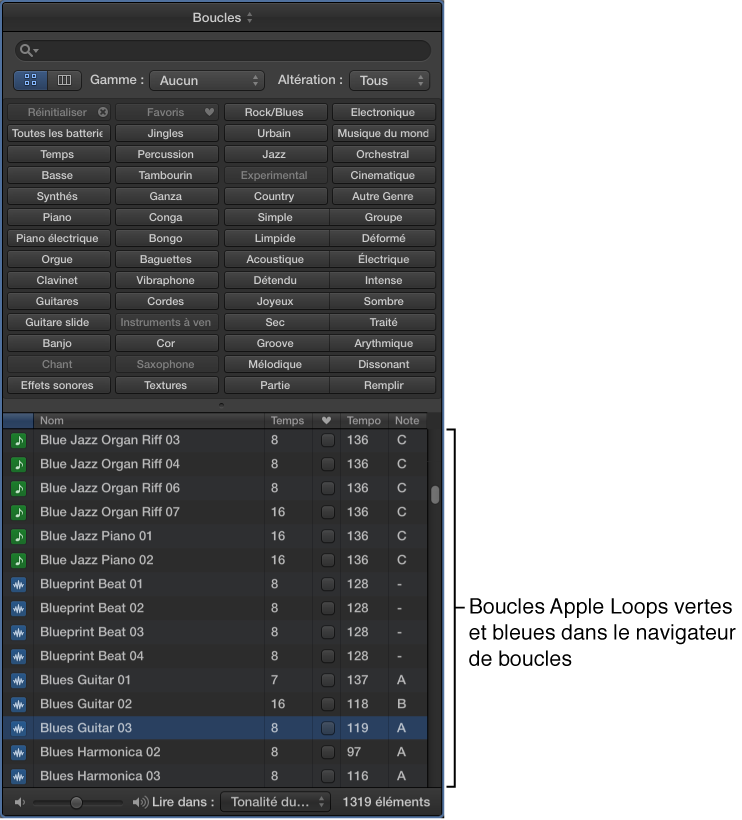This screenshot has width=742, height=820.
Task: Favorite Blueprint Beat 01
Action: coord(328,585)
